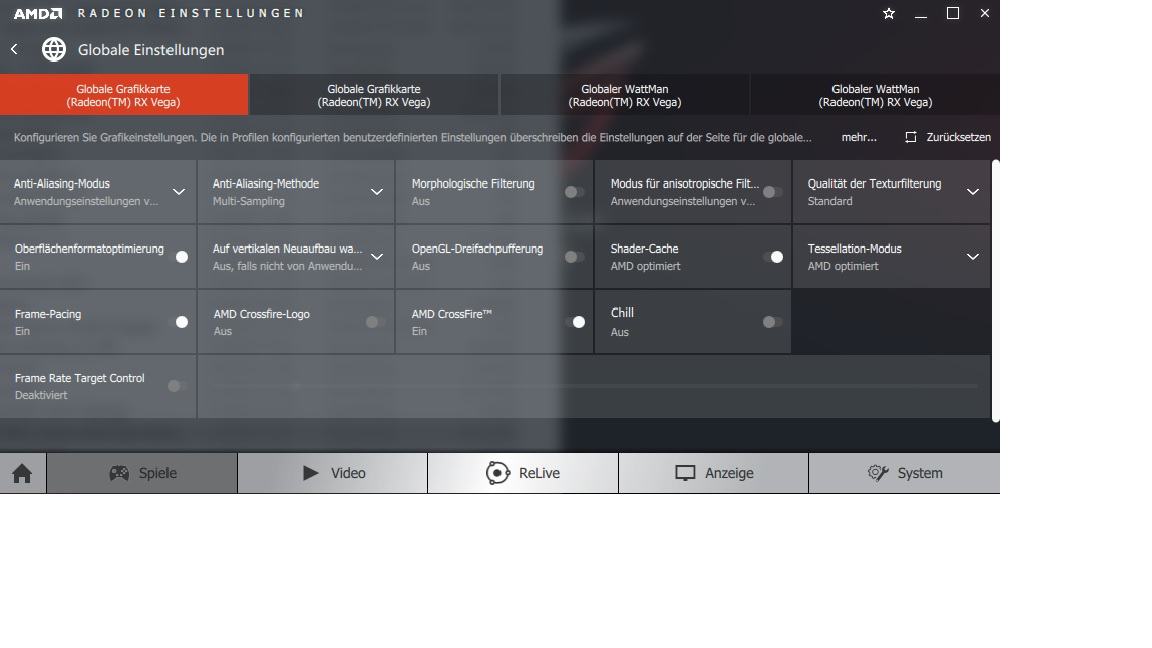Open the first Globaler WattMan tab

coord(624,95)
